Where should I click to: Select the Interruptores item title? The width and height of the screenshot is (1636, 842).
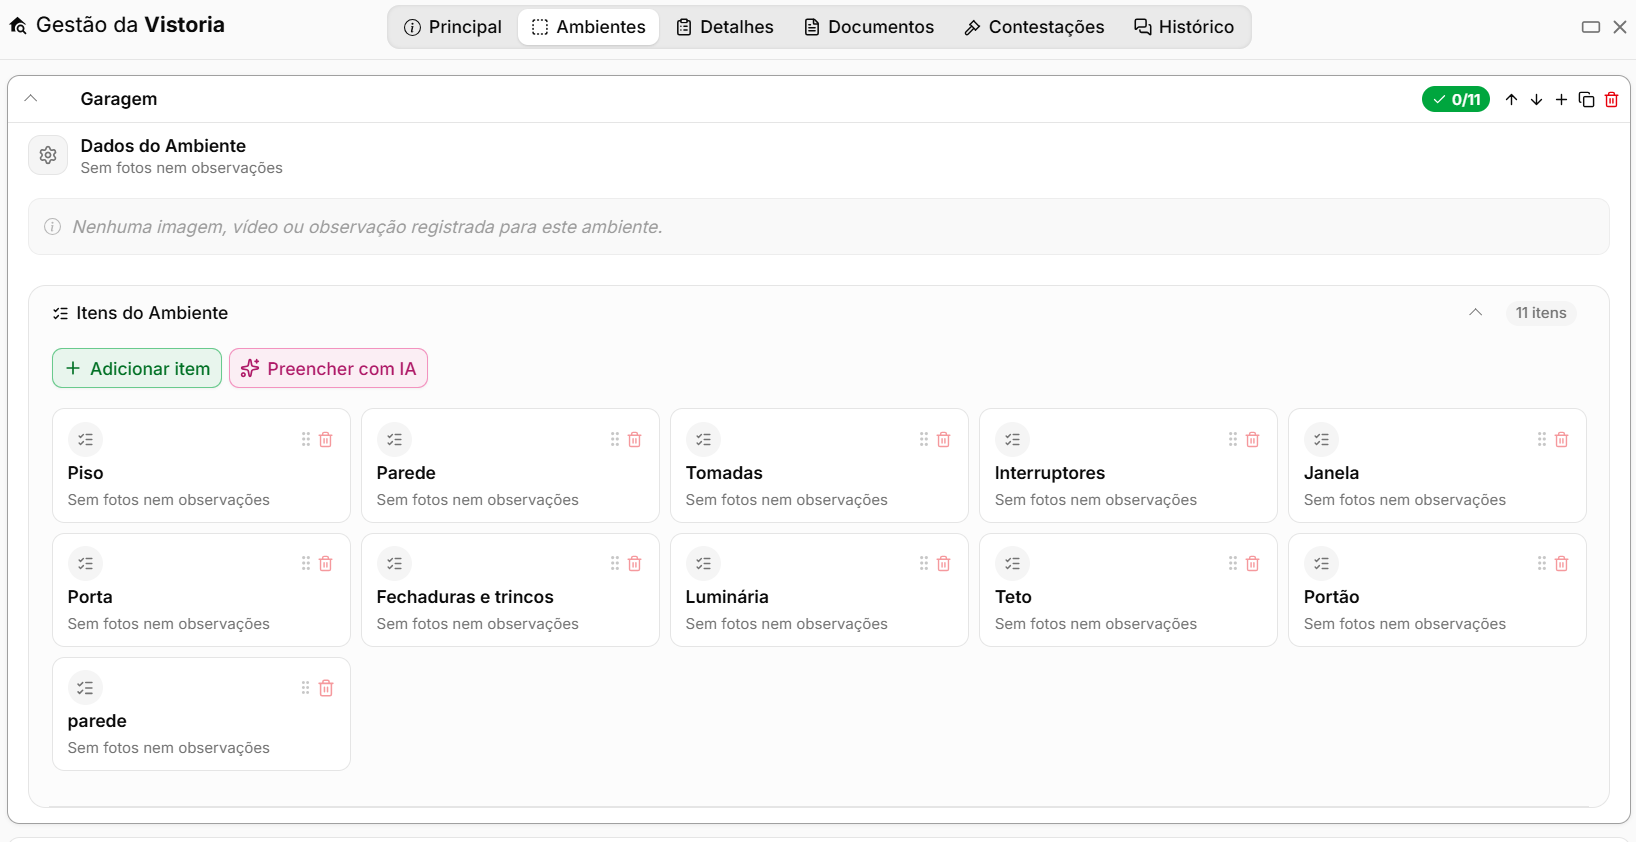coord(1050,473)
